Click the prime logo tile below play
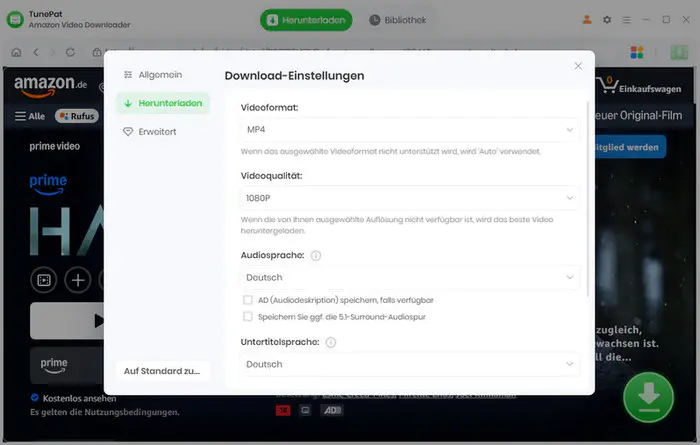Viewport: 700px width, 445px height. pyautogui.click(x=67, y=365)
